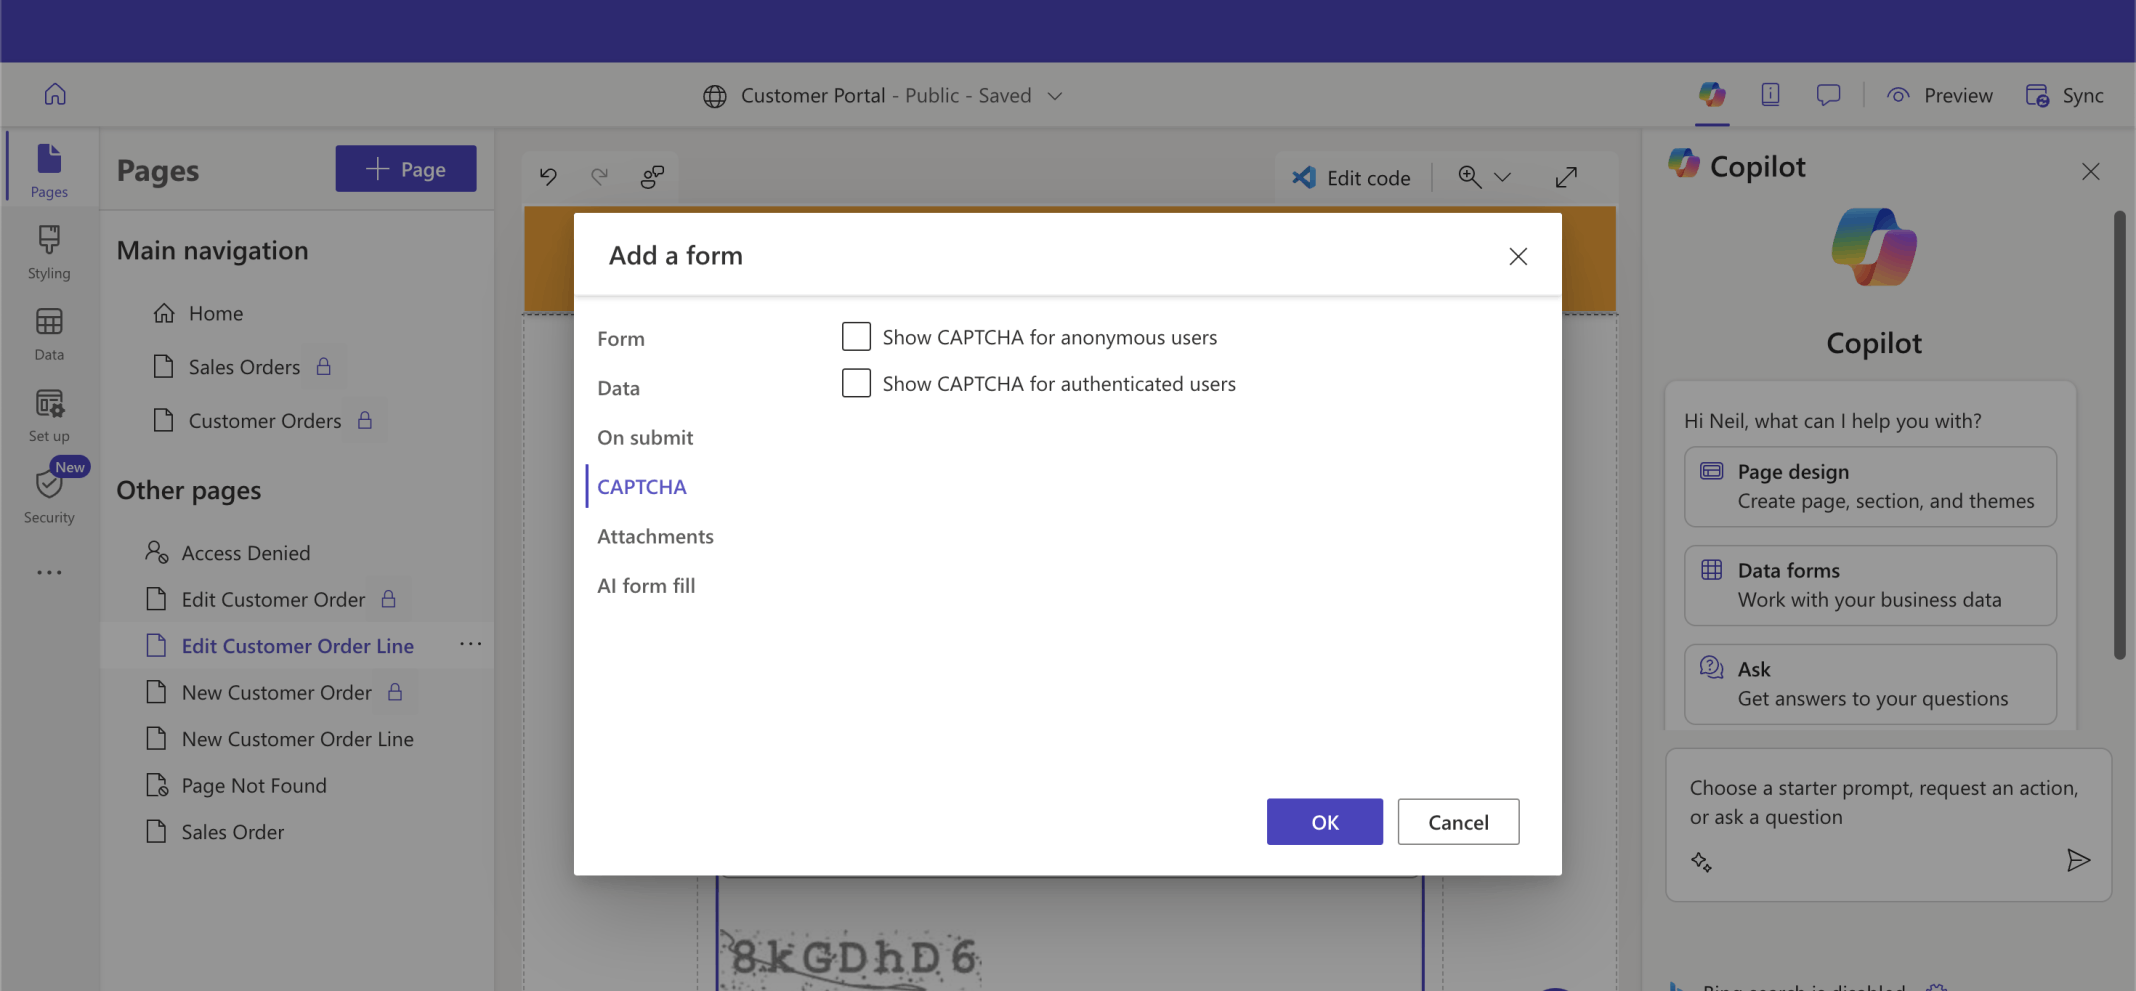The image size is (2136, 991).
Task: Open the Security workspace
Action: point(49,496)
